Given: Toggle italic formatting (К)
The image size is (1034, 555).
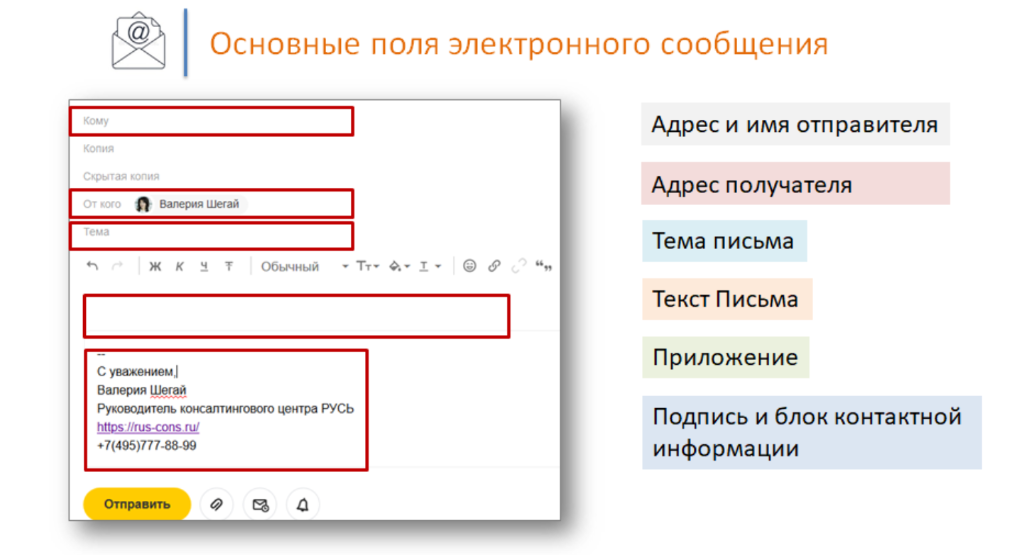Looking at the screenshot, I should [x=180, y=266].
